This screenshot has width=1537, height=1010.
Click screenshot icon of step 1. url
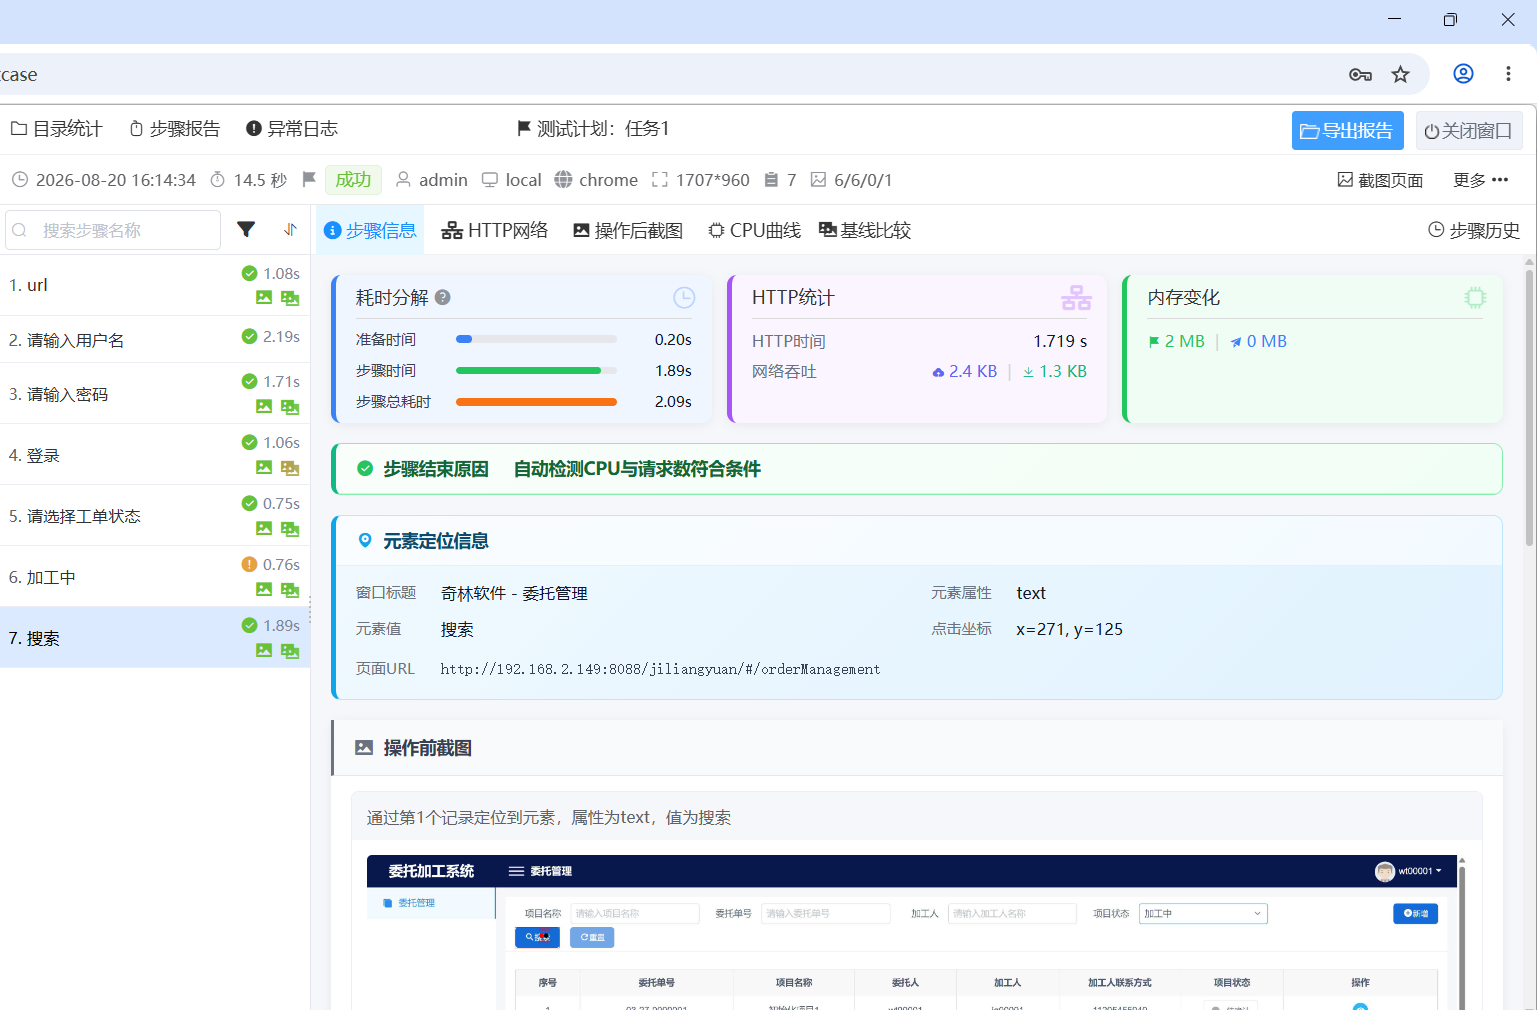[x=264, y=297]
